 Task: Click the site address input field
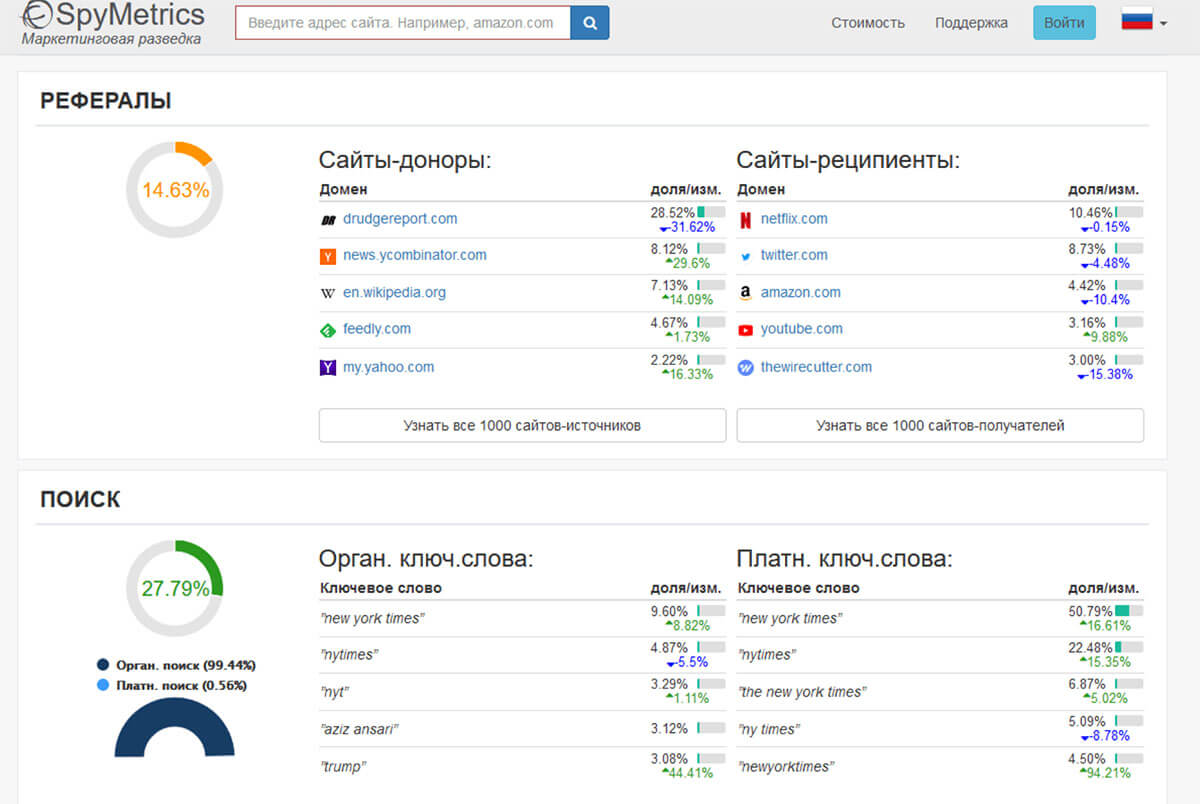400,21
